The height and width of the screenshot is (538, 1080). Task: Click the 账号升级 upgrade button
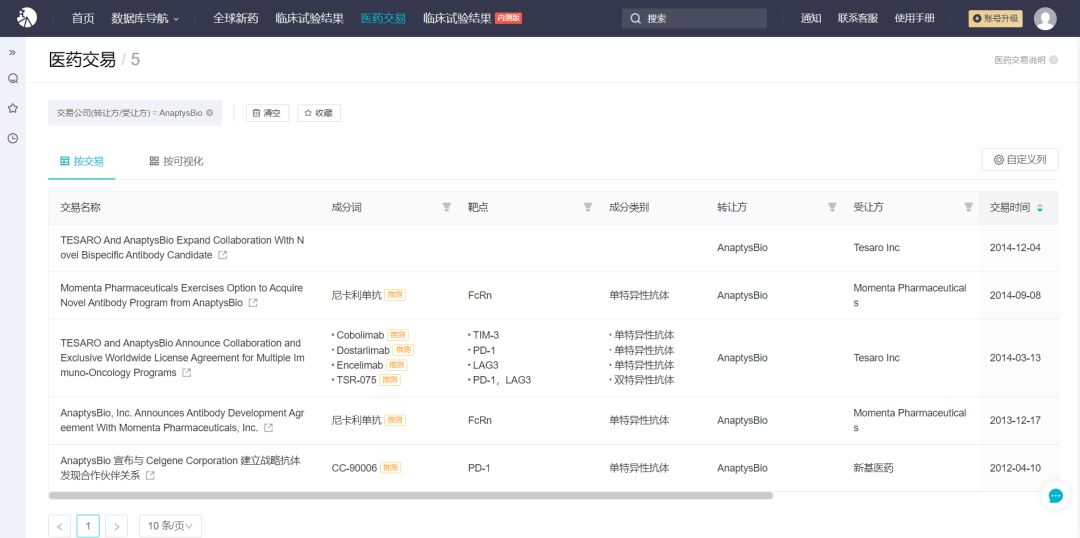click(x=995, y=19)
